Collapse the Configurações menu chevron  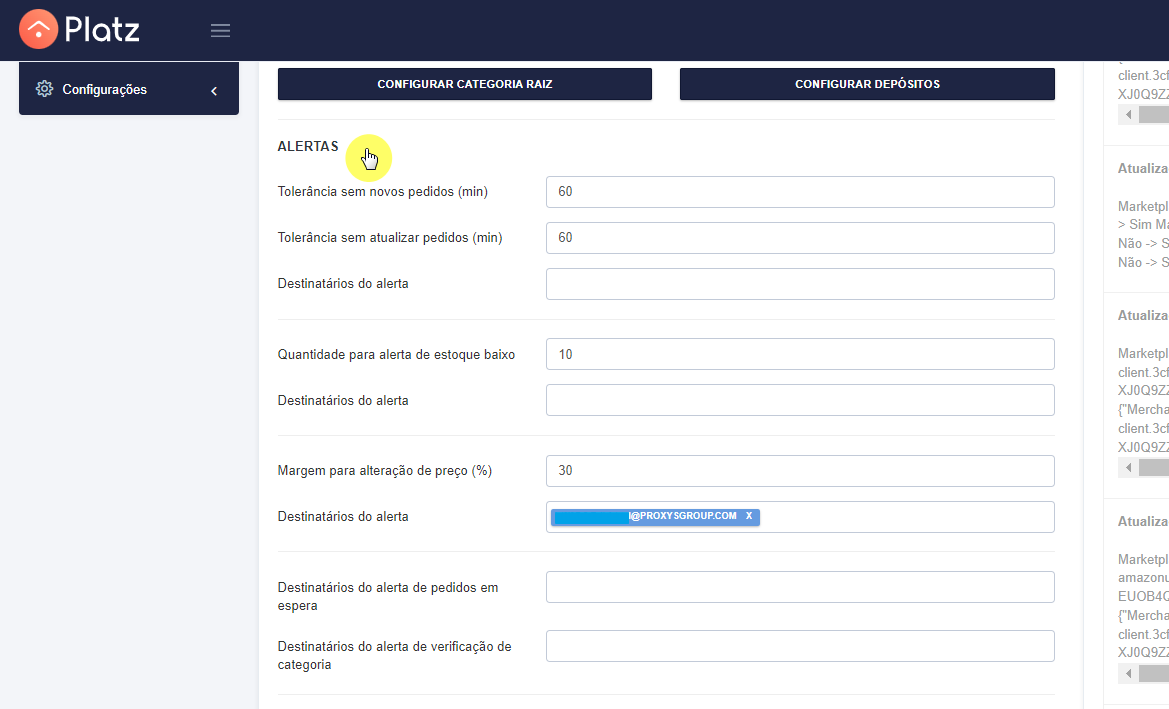click(x=214, y=90)
